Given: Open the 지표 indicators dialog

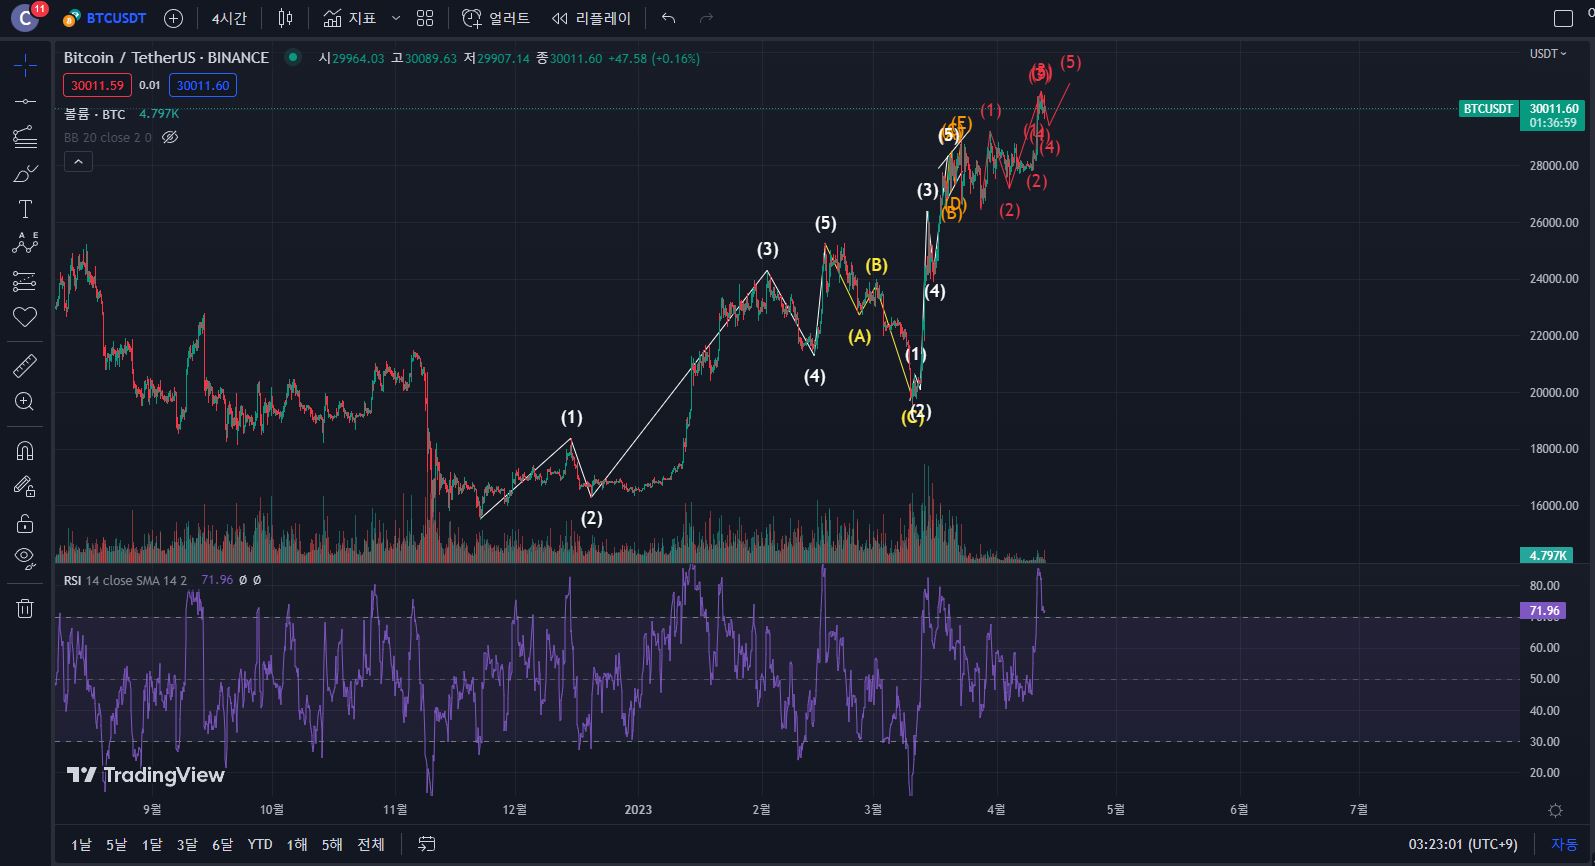Looking at the screenshot, I should click(x=350, y=18).
